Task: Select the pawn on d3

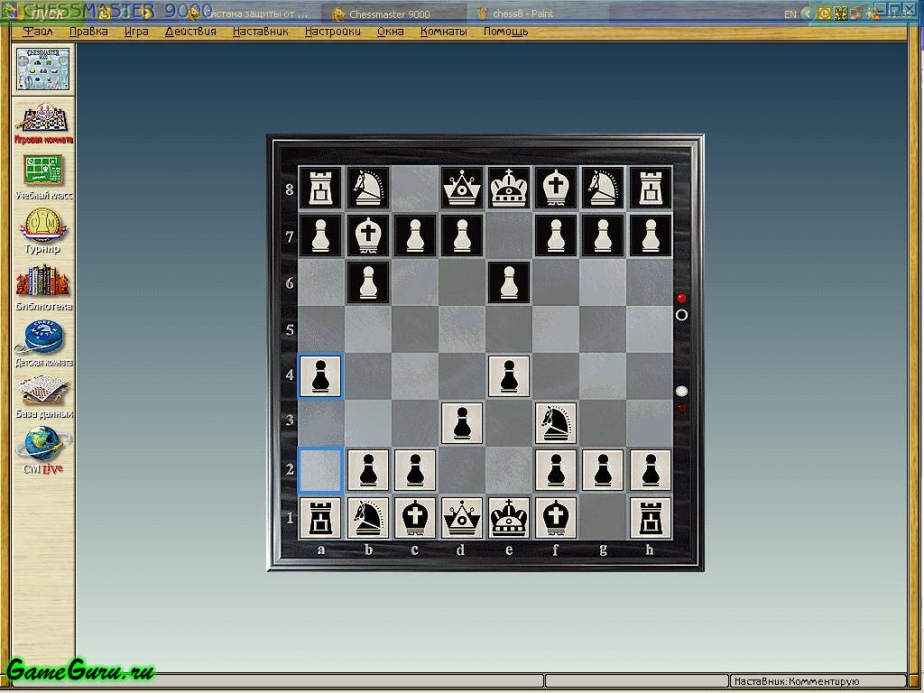Action: pos(462,423)
